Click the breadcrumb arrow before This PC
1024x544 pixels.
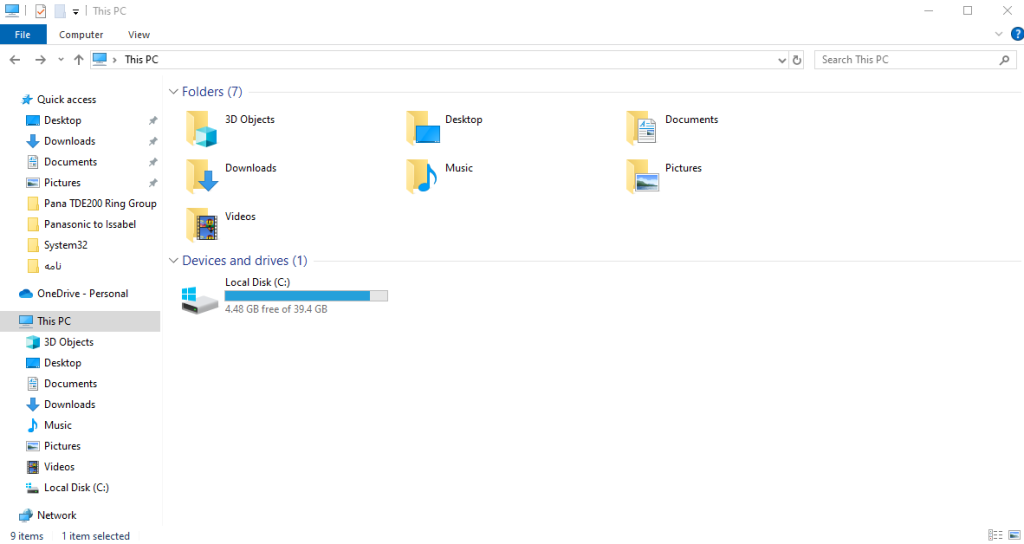(114, 59)
